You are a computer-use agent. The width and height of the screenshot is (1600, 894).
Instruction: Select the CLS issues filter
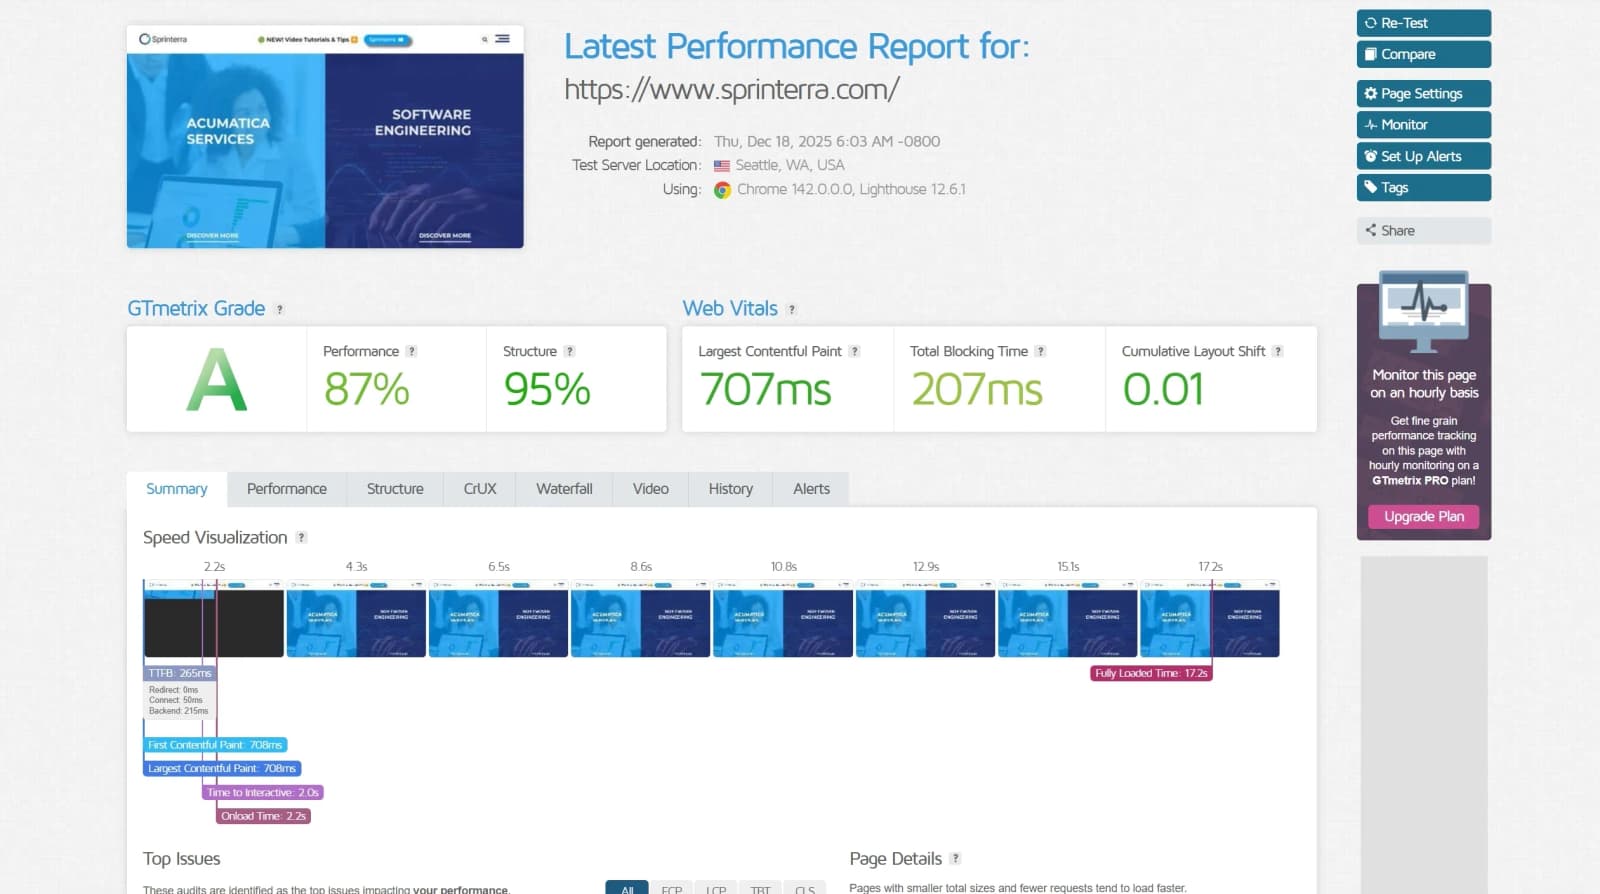coord(805,888)
